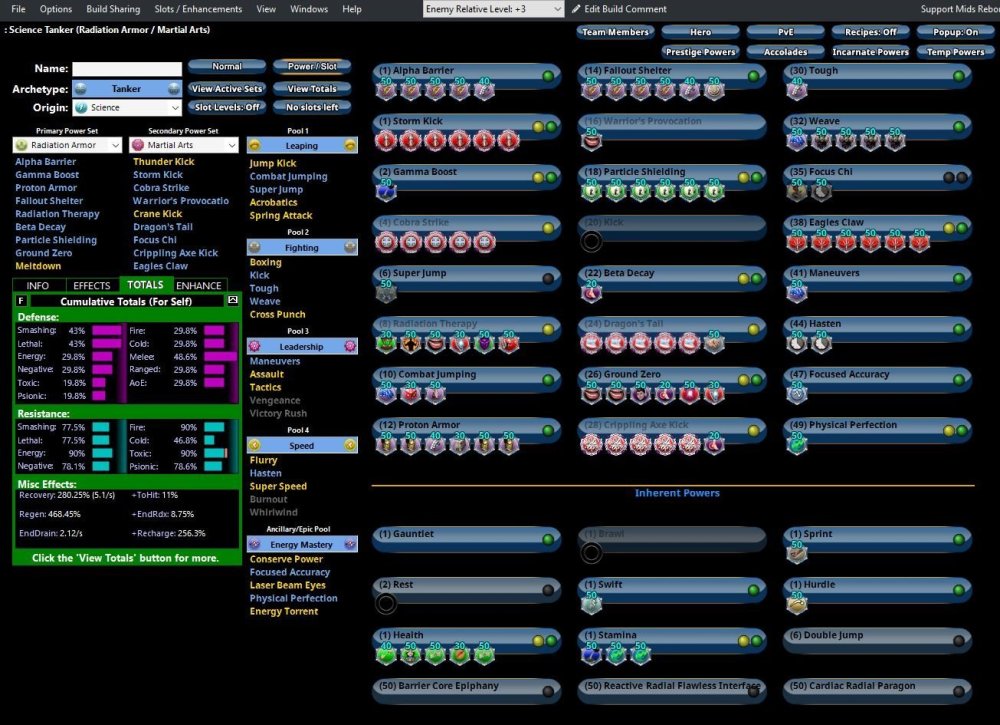This screenshot has width=1000, height=725.
Task: Toggle the Recipes: Off button
Action: 870,32
